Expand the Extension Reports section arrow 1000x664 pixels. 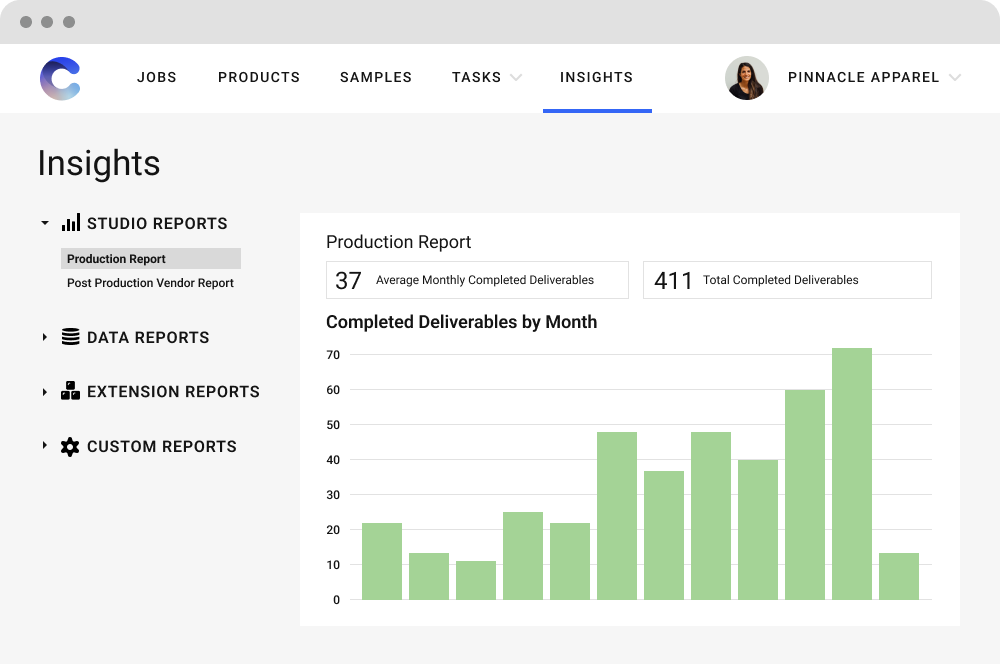45,392
